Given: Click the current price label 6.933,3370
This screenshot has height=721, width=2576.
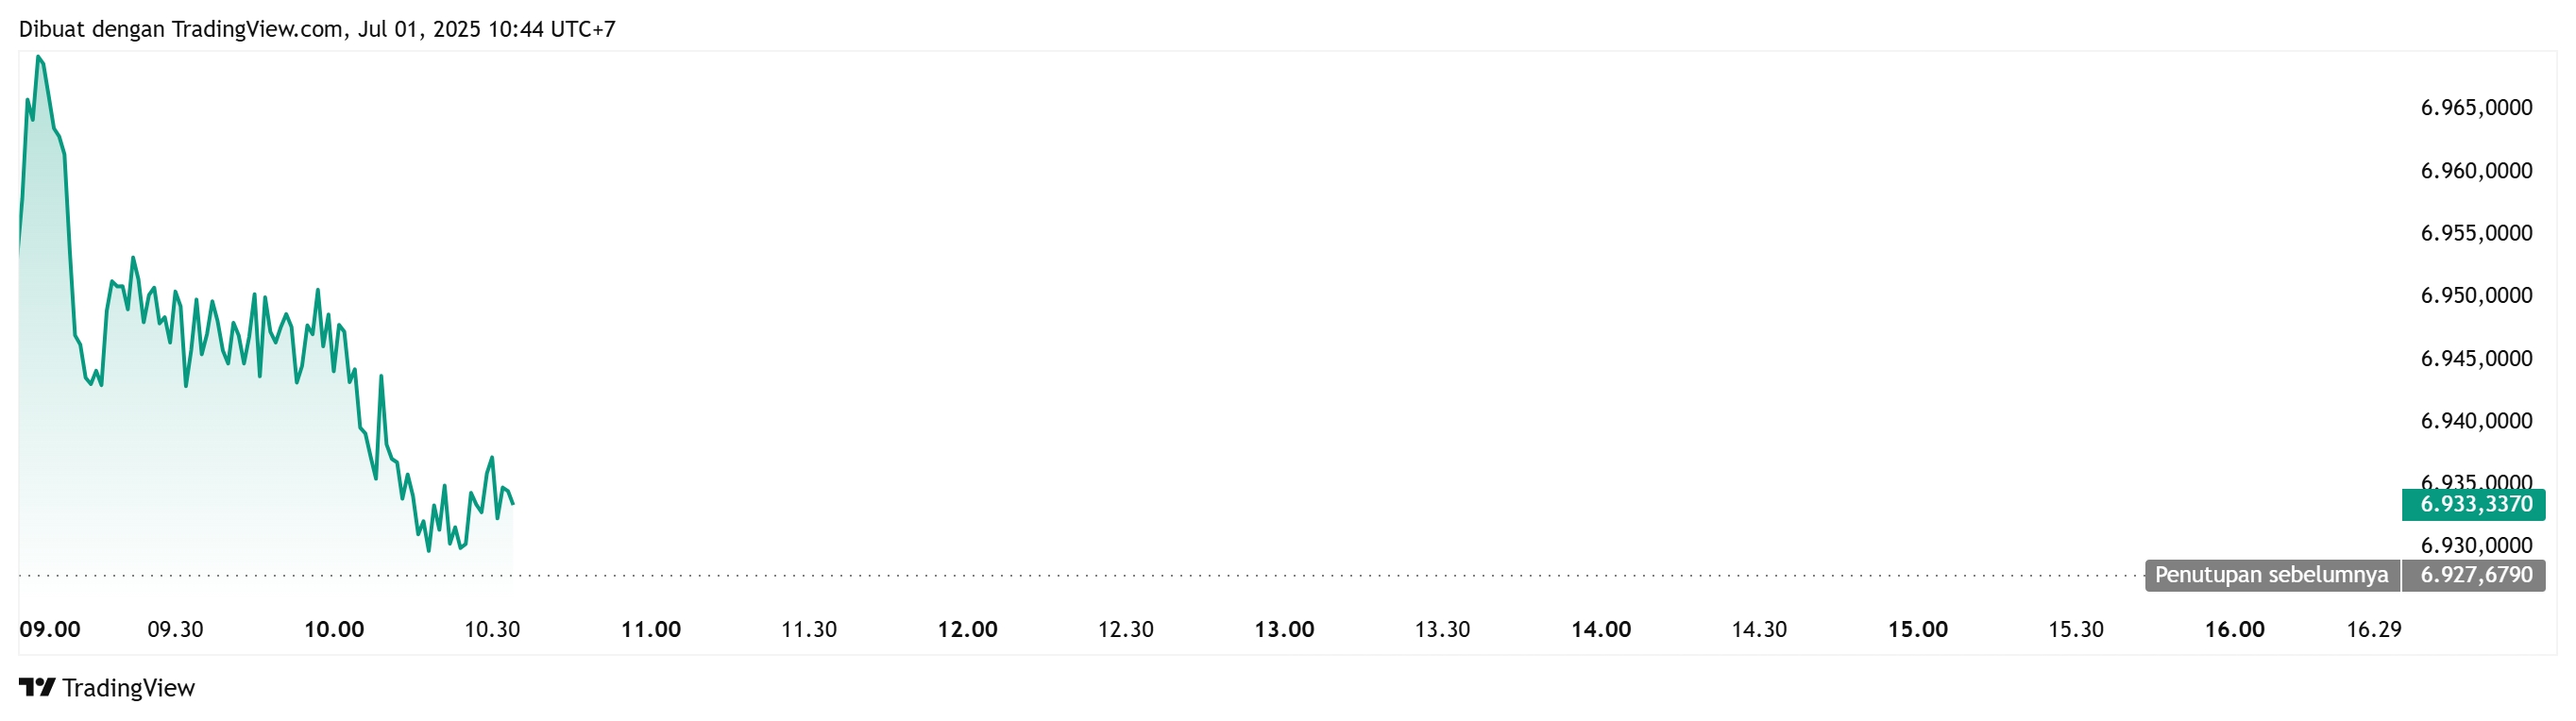Looking at the screenshot, I should (2474, 504).
